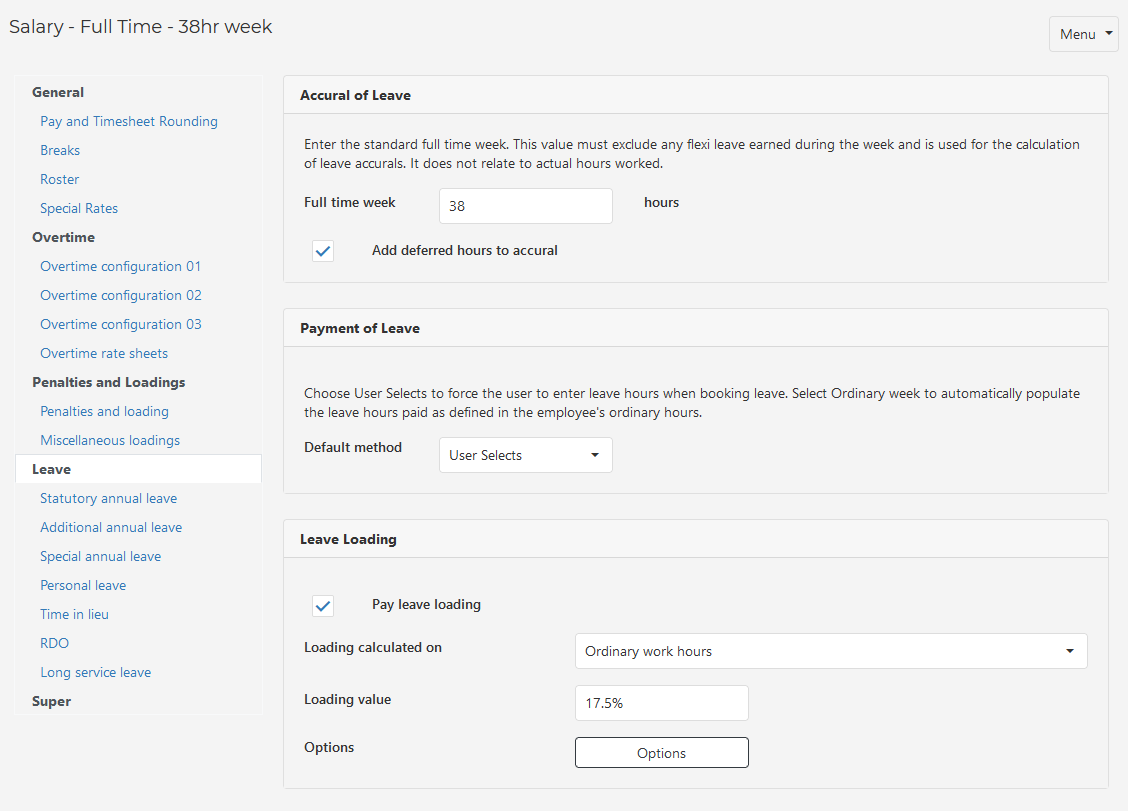Toggle Add deferred hours to accrual checkbox
Image resolution: width=1128 pixels, height=811 pixels.
click(x=323, y=251)
